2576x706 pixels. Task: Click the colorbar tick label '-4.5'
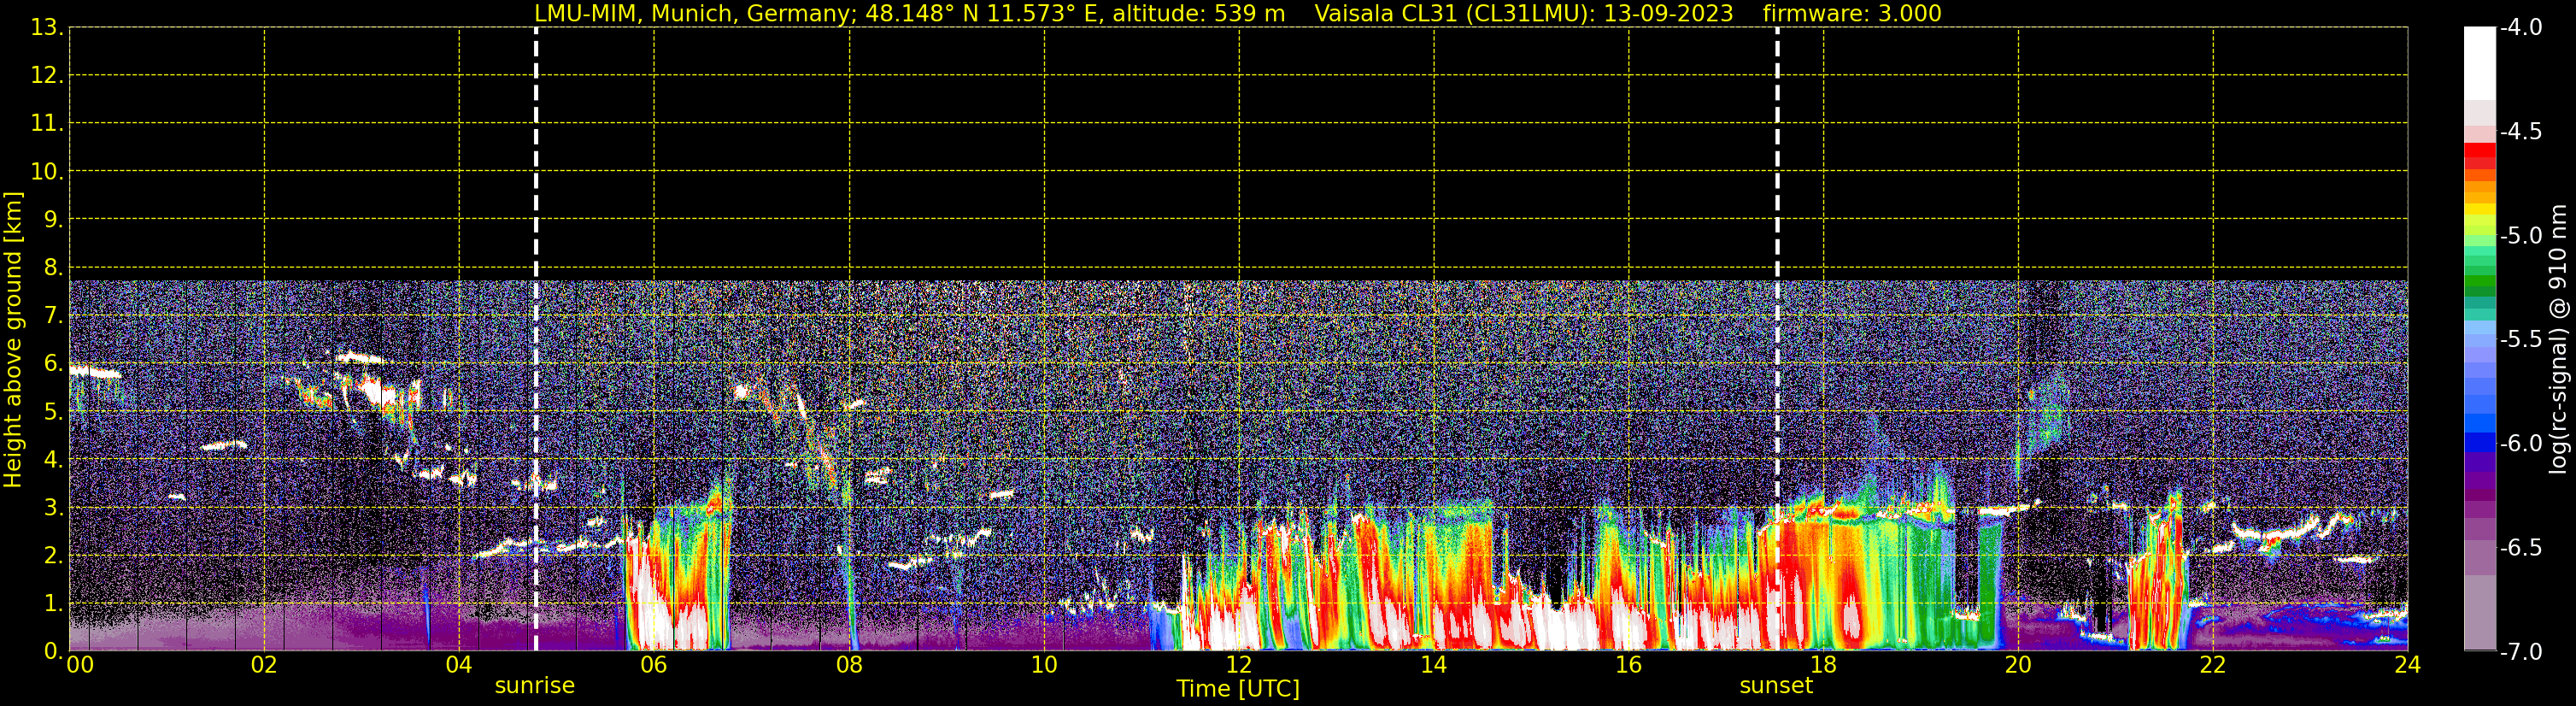coord(2520,132)
